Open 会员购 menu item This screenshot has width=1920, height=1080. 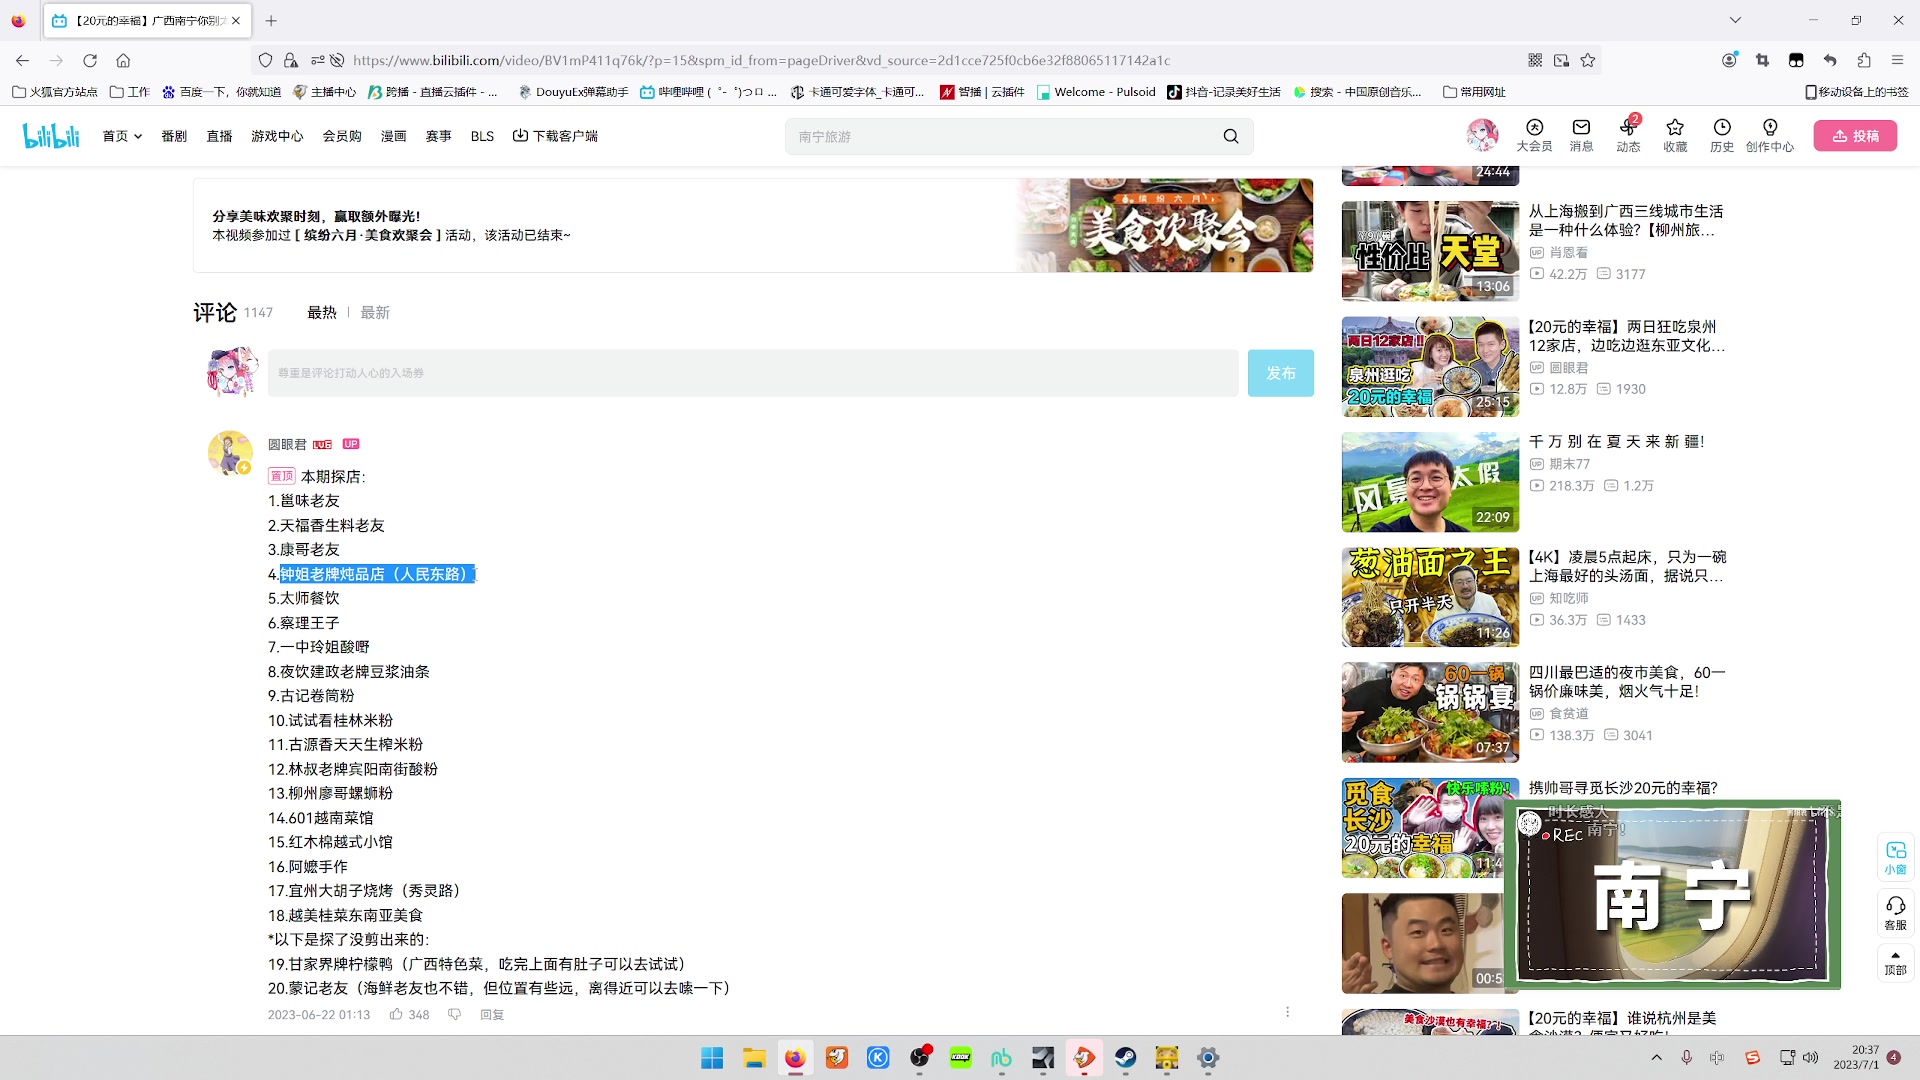342,136
